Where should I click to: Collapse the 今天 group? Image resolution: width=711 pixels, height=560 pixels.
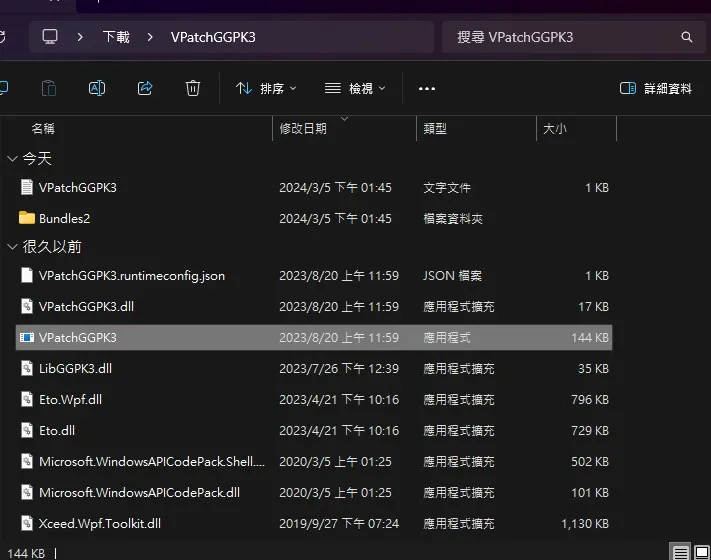click(x=12, y=159)
